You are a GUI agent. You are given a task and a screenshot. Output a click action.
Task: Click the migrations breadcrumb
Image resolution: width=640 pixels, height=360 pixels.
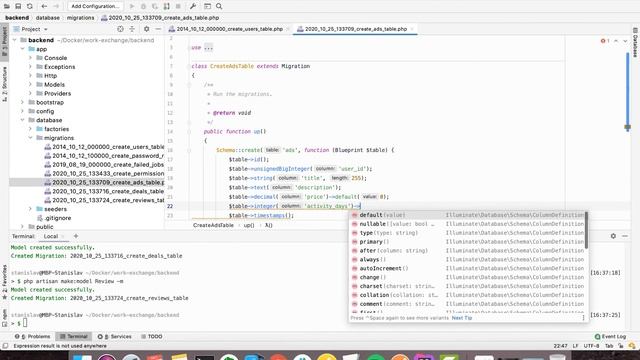[x=80, y=18]
